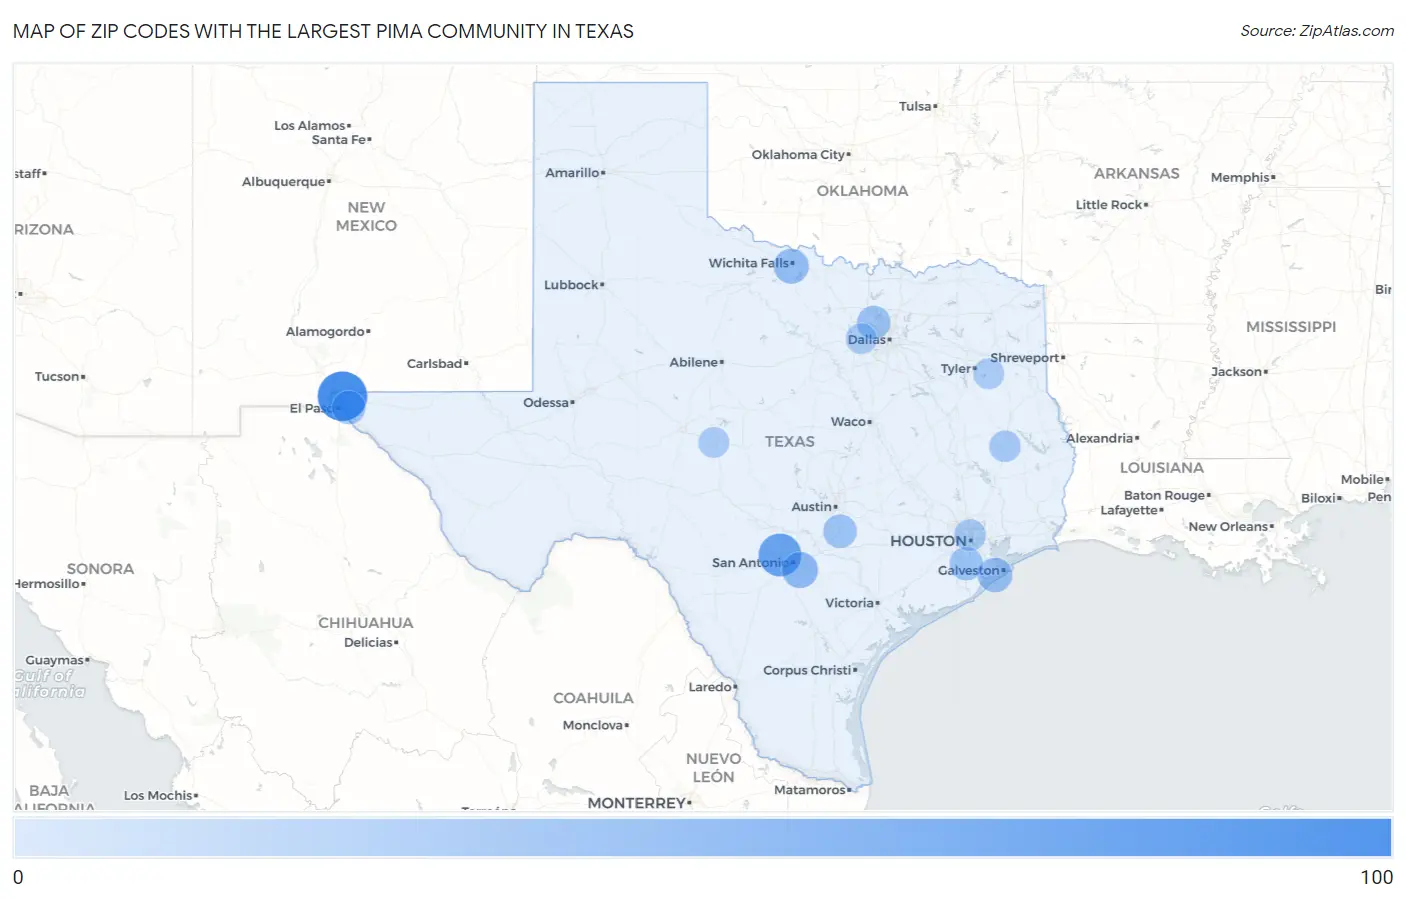The width and height of the screenshot is (1406, 899).
Task: Click the Odessa city label
Action: pos(546,403)
